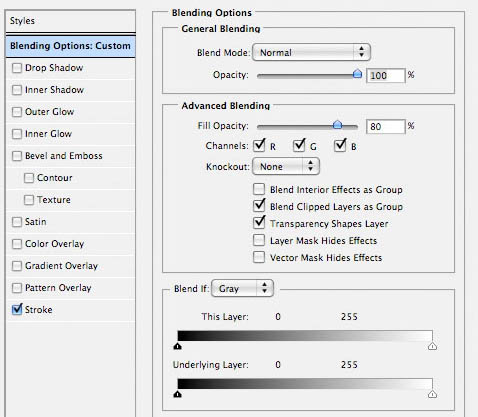
Task: Click the white slider handle under Underlying Layer
Action: point(432,394)
